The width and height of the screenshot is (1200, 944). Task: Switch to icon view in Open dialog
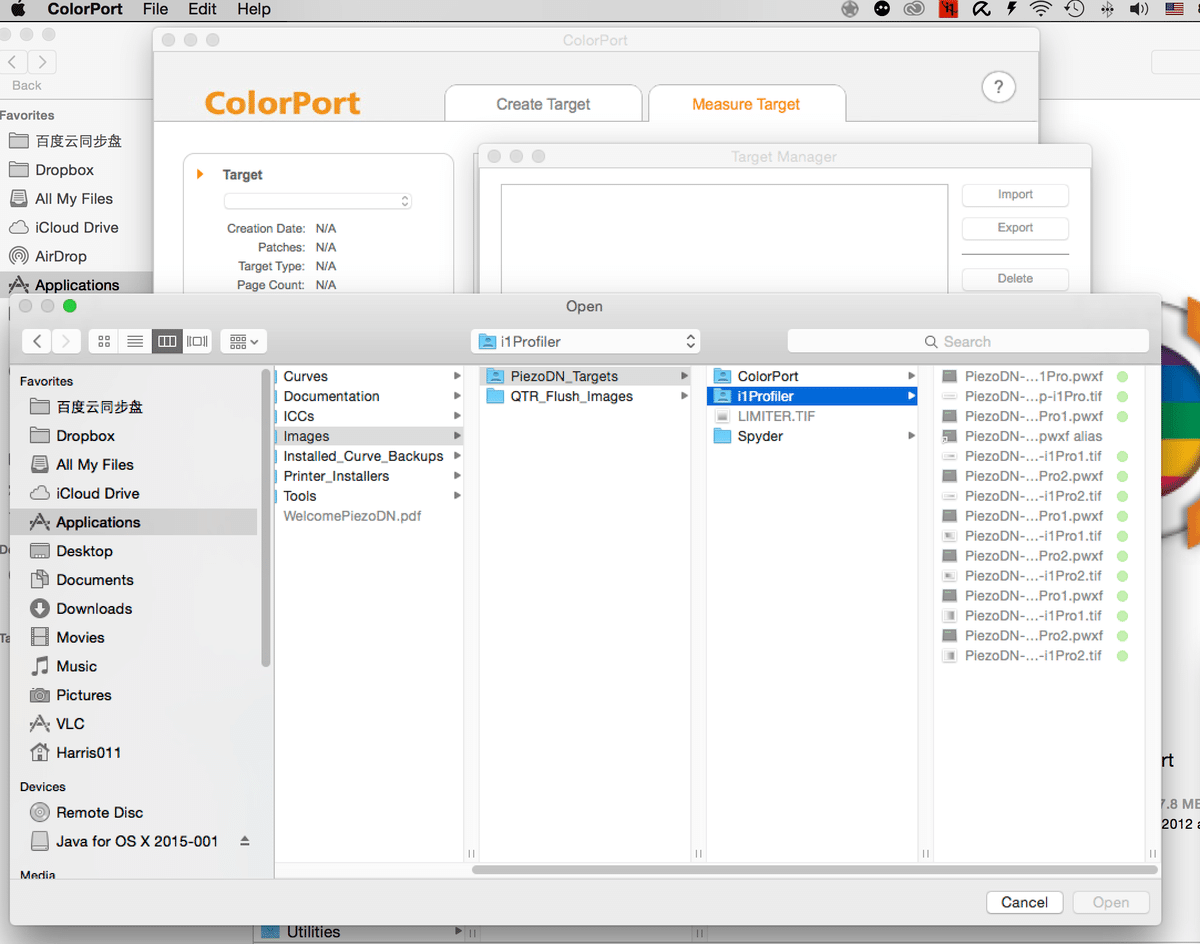coord(103,342)
